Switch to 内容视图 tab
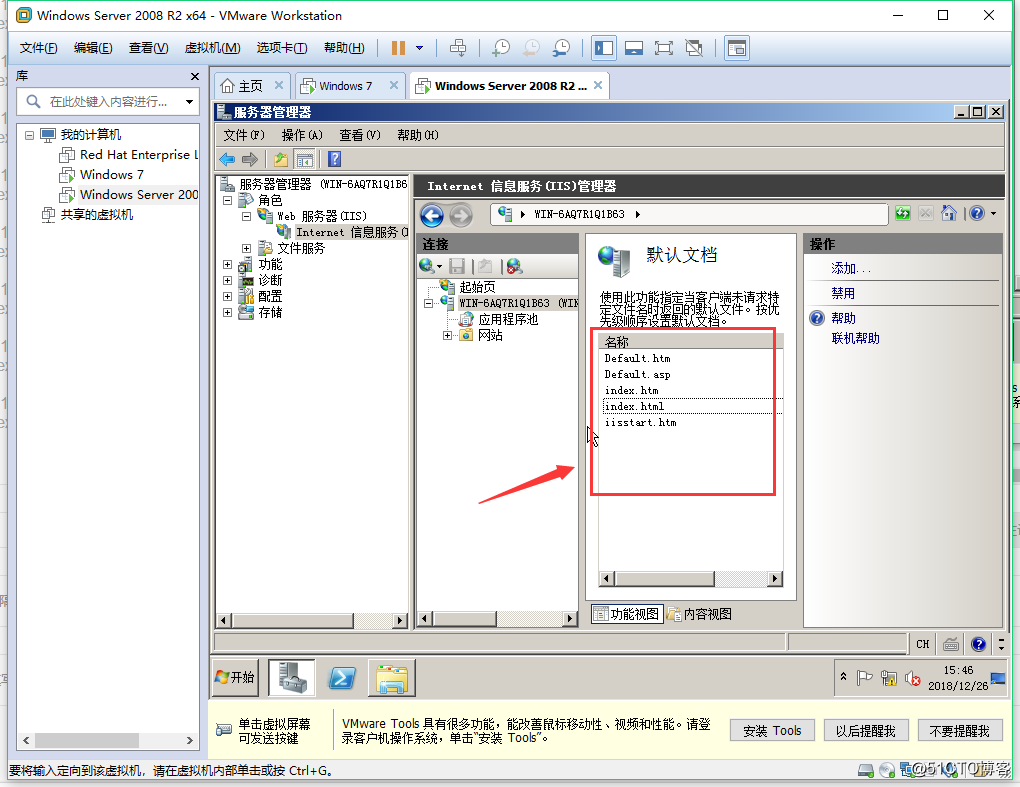The width and height of the screenshot is (1020, 787). click(x=699, y=614)
